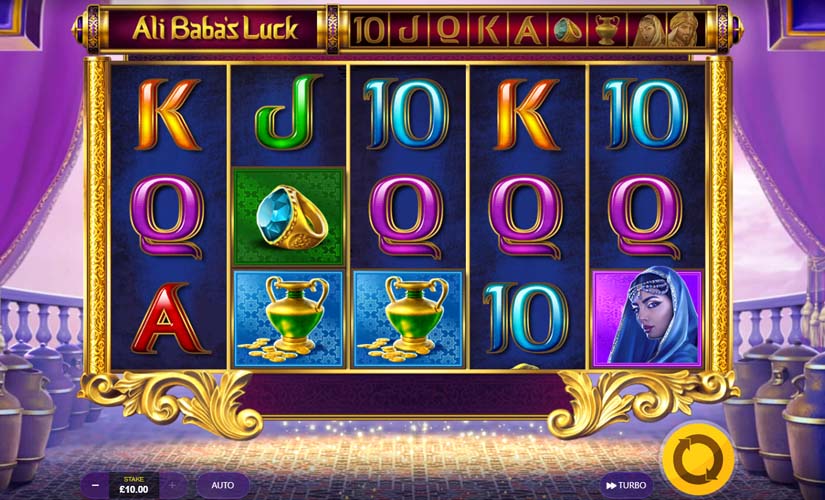Click the blue diamond ring symbol on reels

pyautogui.click(x=288, y=216)
